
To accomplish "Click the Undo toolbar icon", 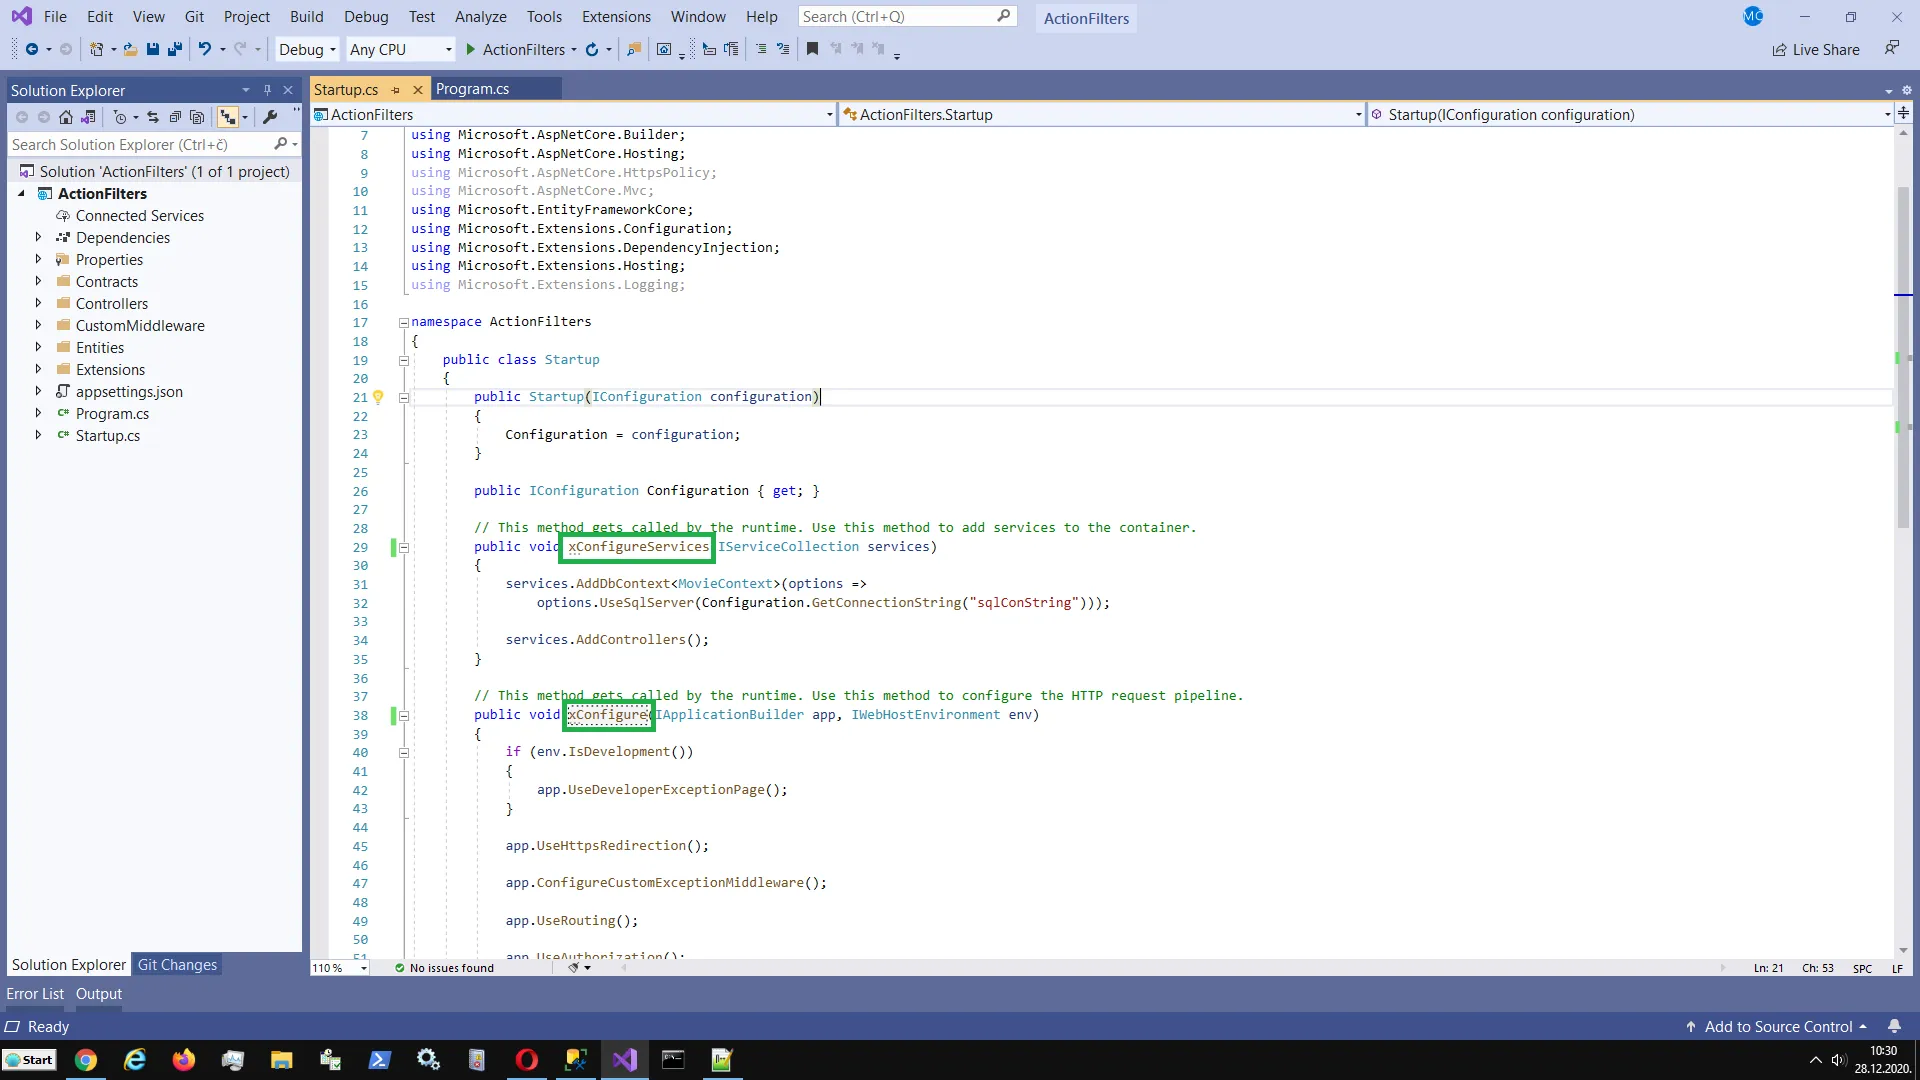I will [204, 49].
